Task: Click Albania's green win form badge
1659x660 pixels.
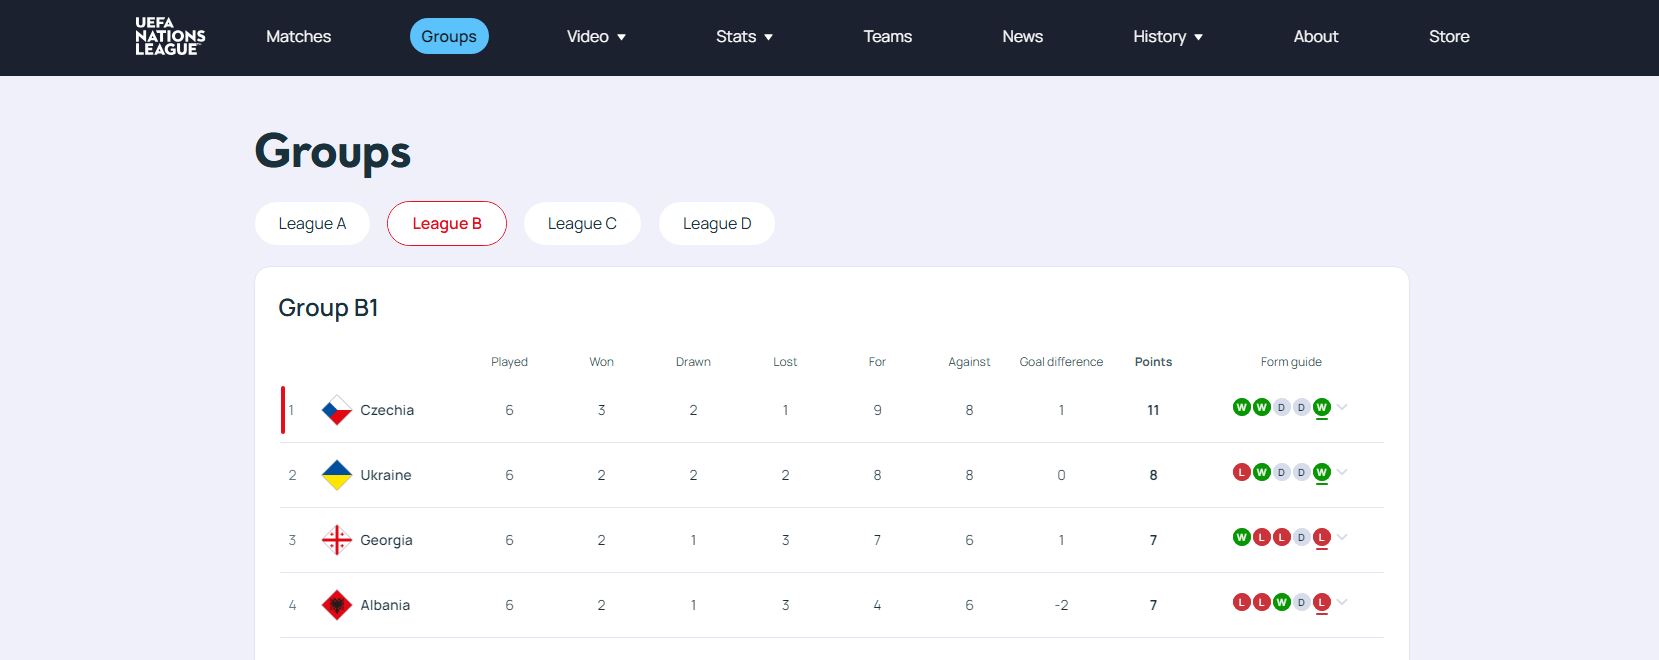Action: (1281, 602)
